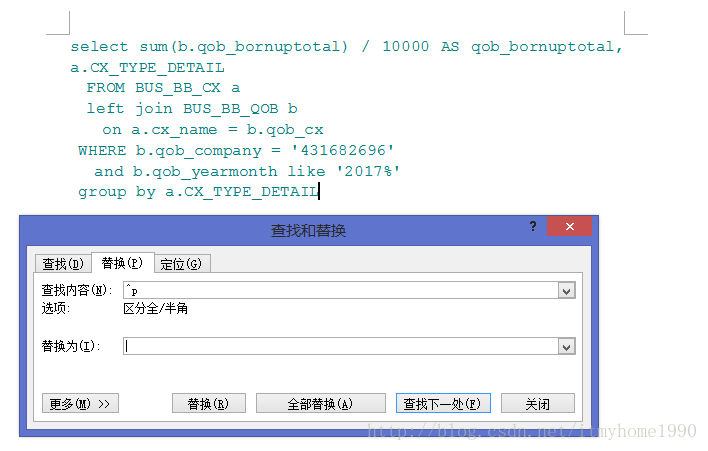Click the text like '2017%'
Viewport: 708px width, 451px height.
(x=344, y=172)
